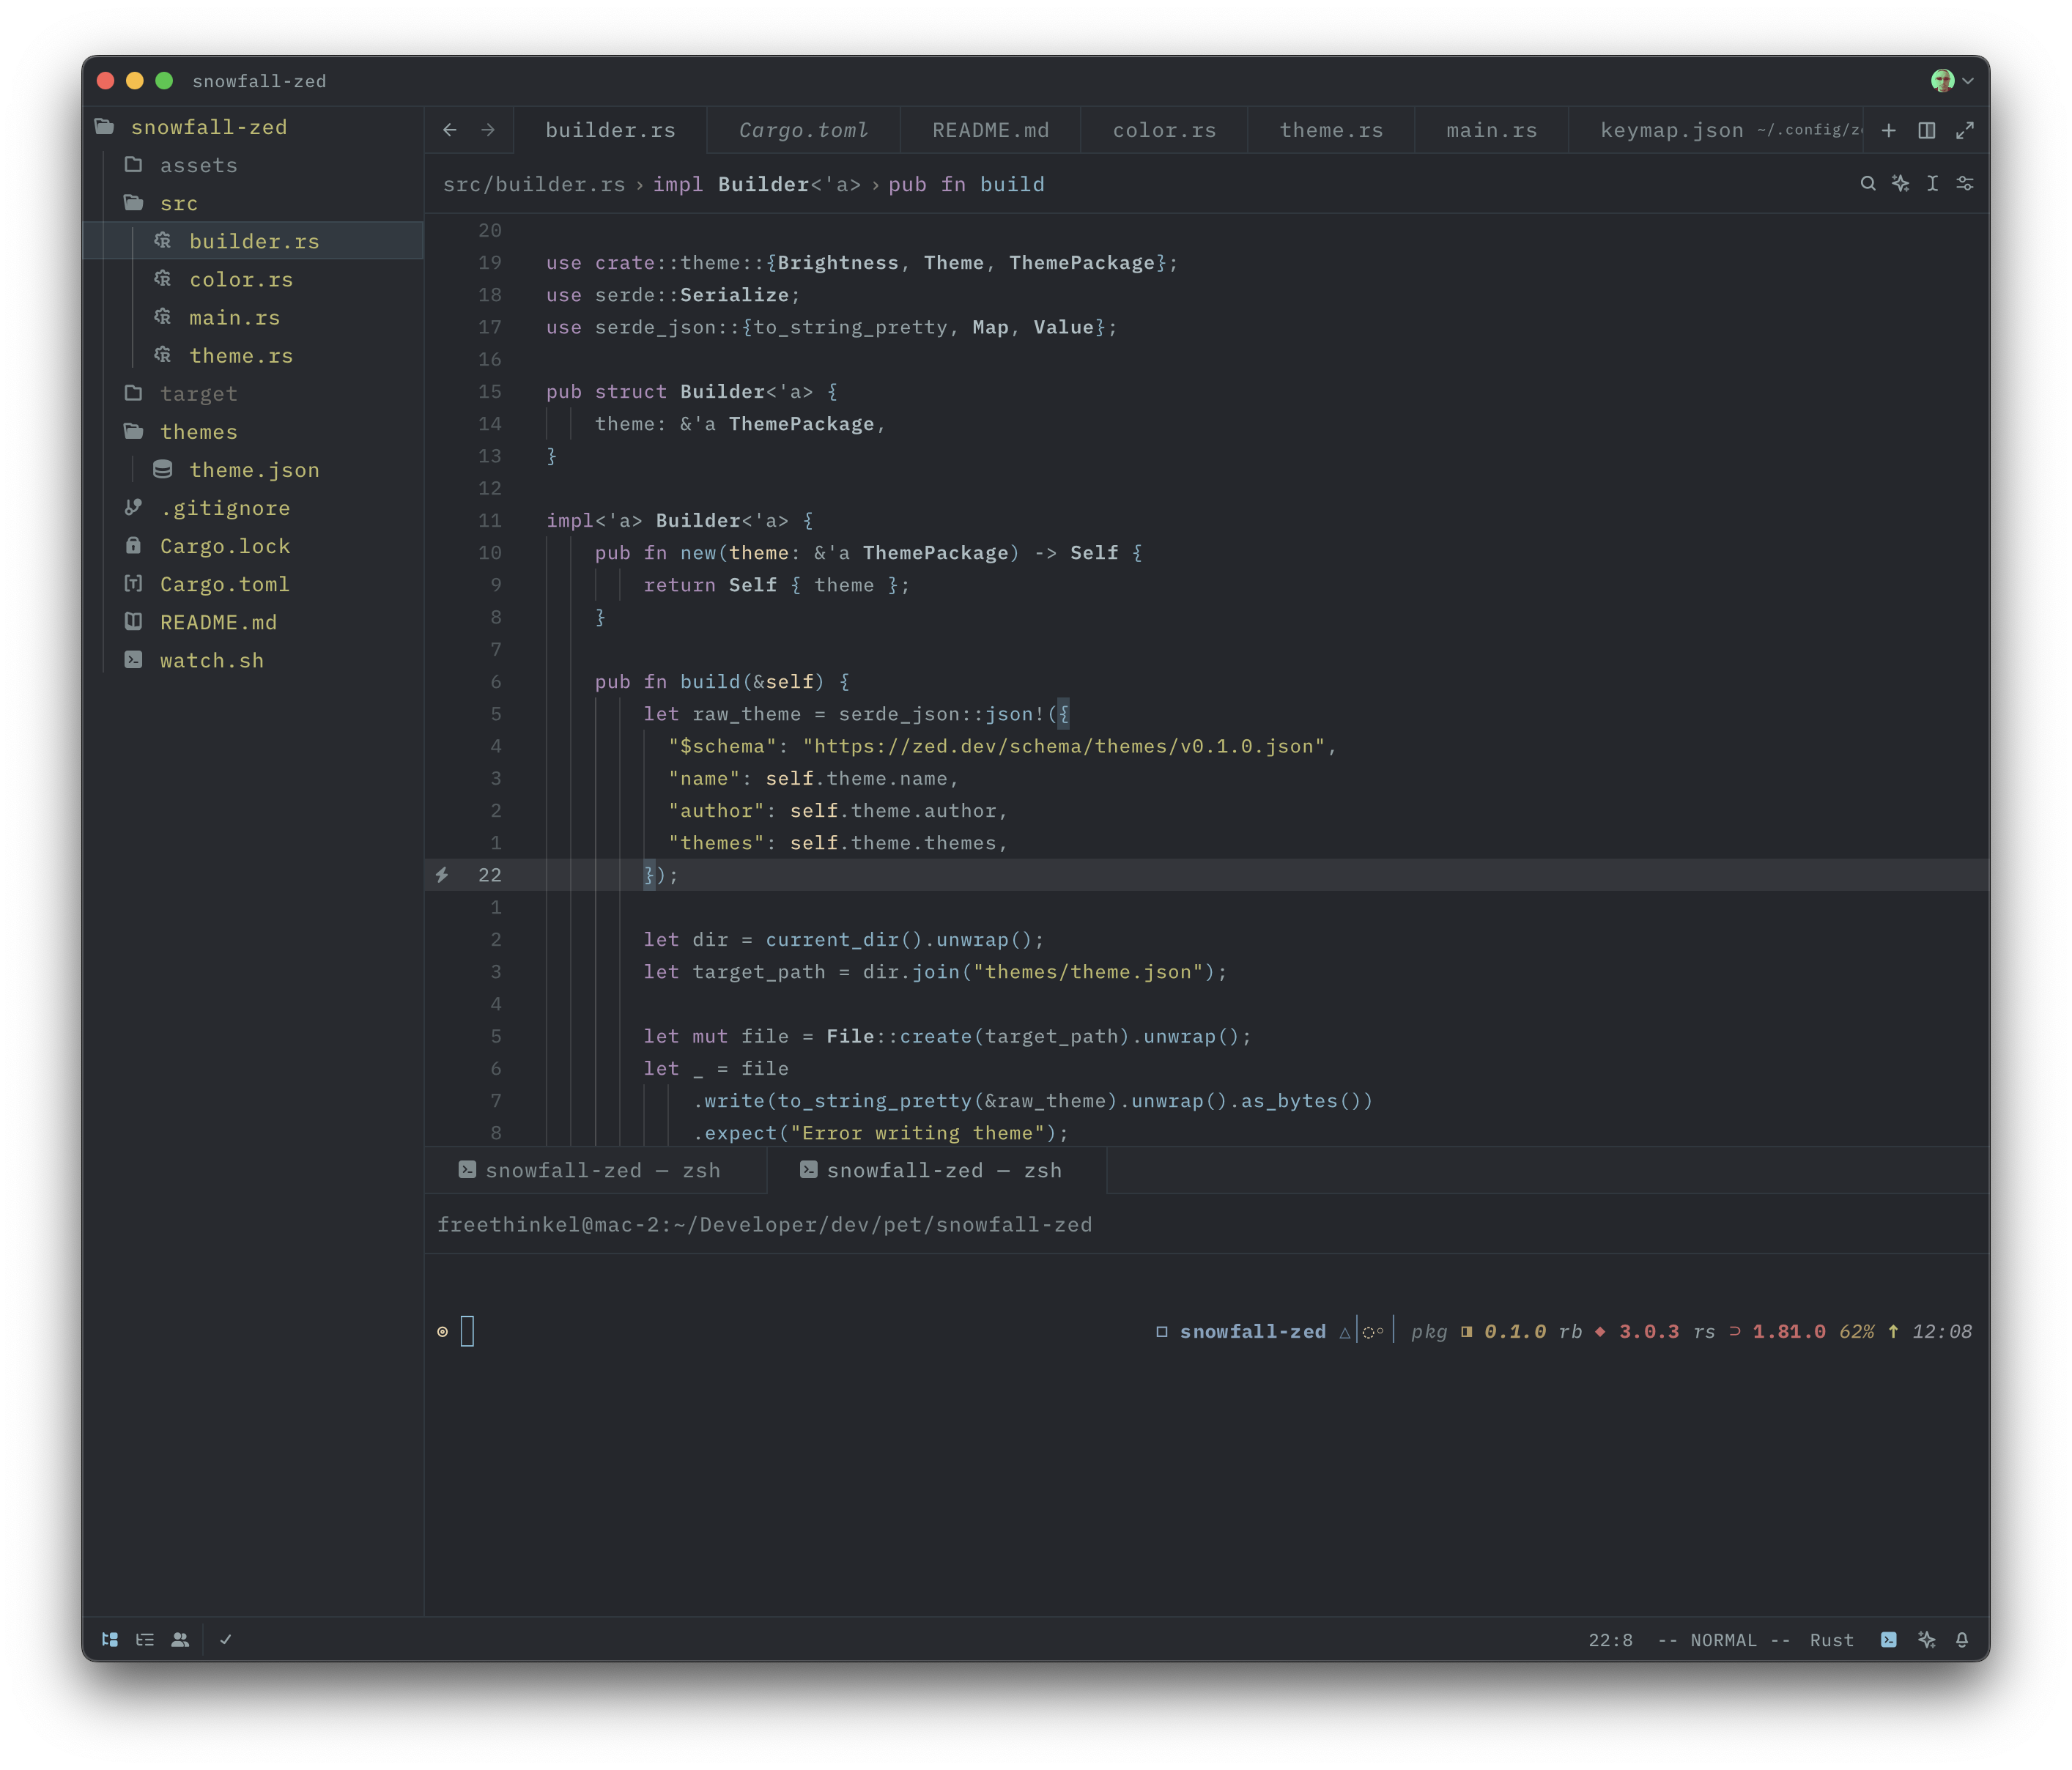Screen dimensions: 2072x1770
Task: Click the buffer search magnifier icon
Action: click(1867, 184)
